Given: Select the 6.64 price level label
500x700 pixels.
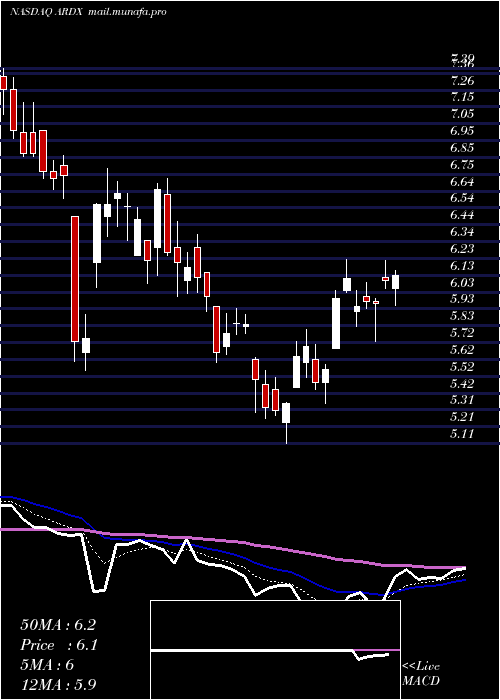Looking at the screenshot, I should click(x=462, y=182).
